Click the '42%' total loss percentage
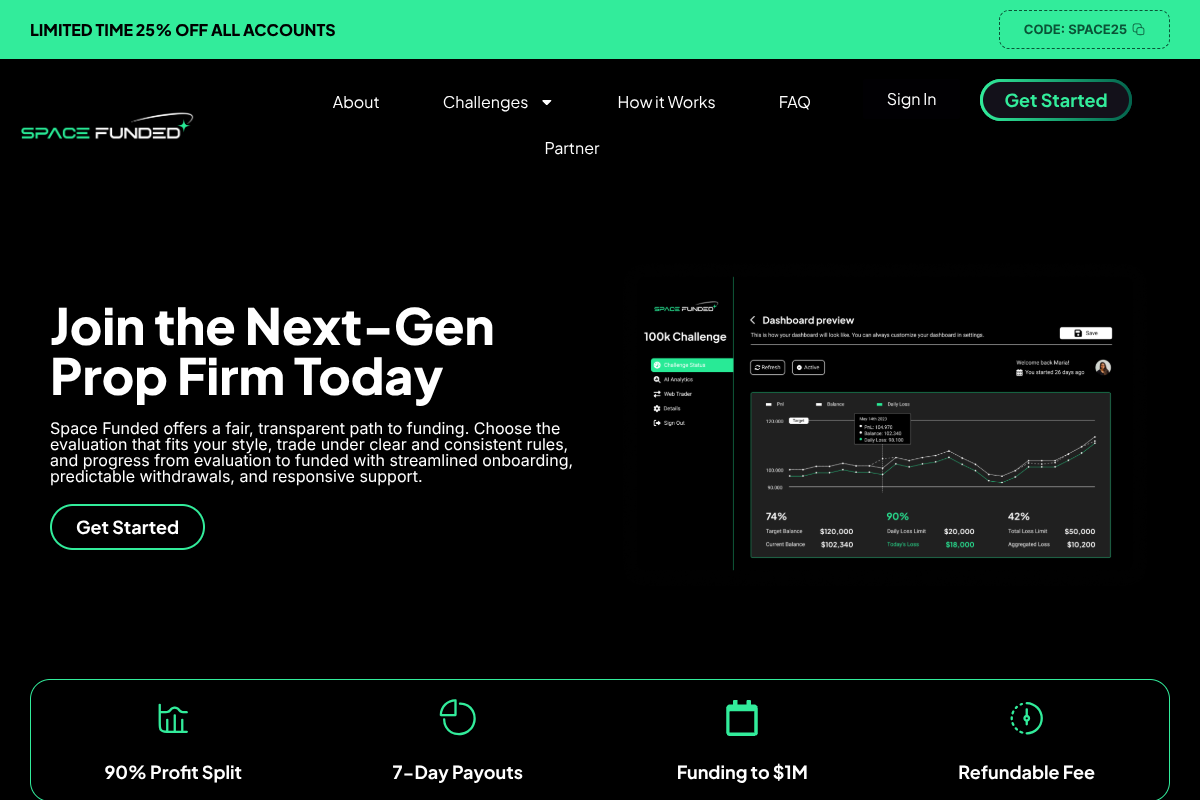 tap(1019, 517)
